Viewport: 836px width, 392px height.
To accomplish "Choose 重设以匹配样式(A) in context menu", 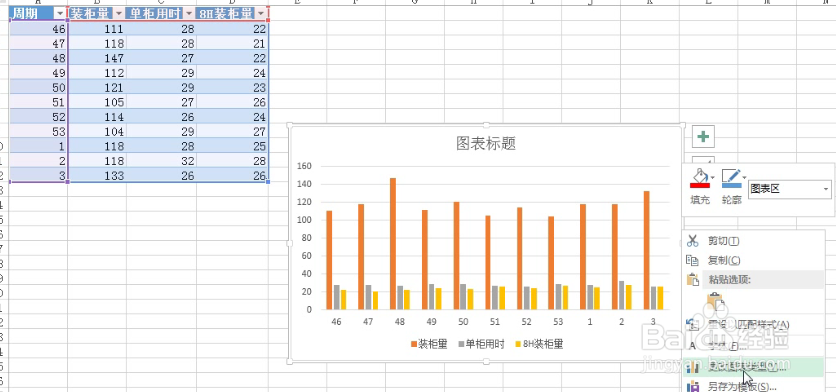I will click(754, 324).
